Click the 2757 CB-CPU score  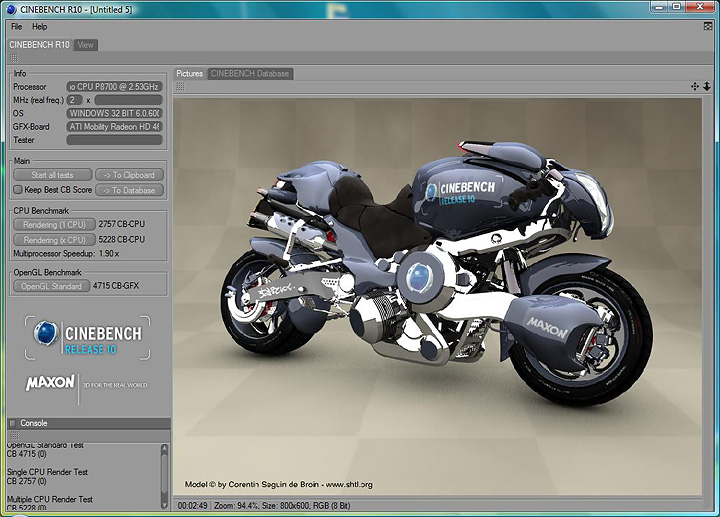122,224
